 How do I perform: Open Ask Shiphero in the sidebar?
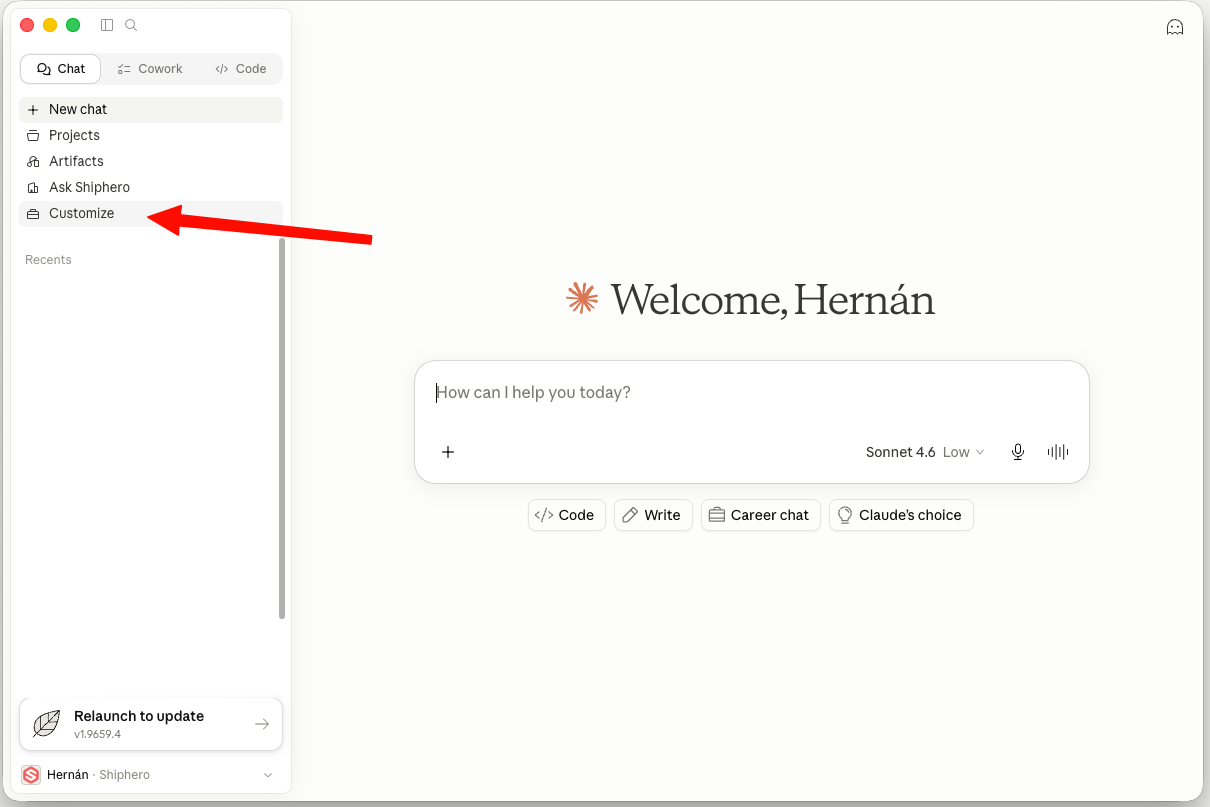(x=151, y=188)
